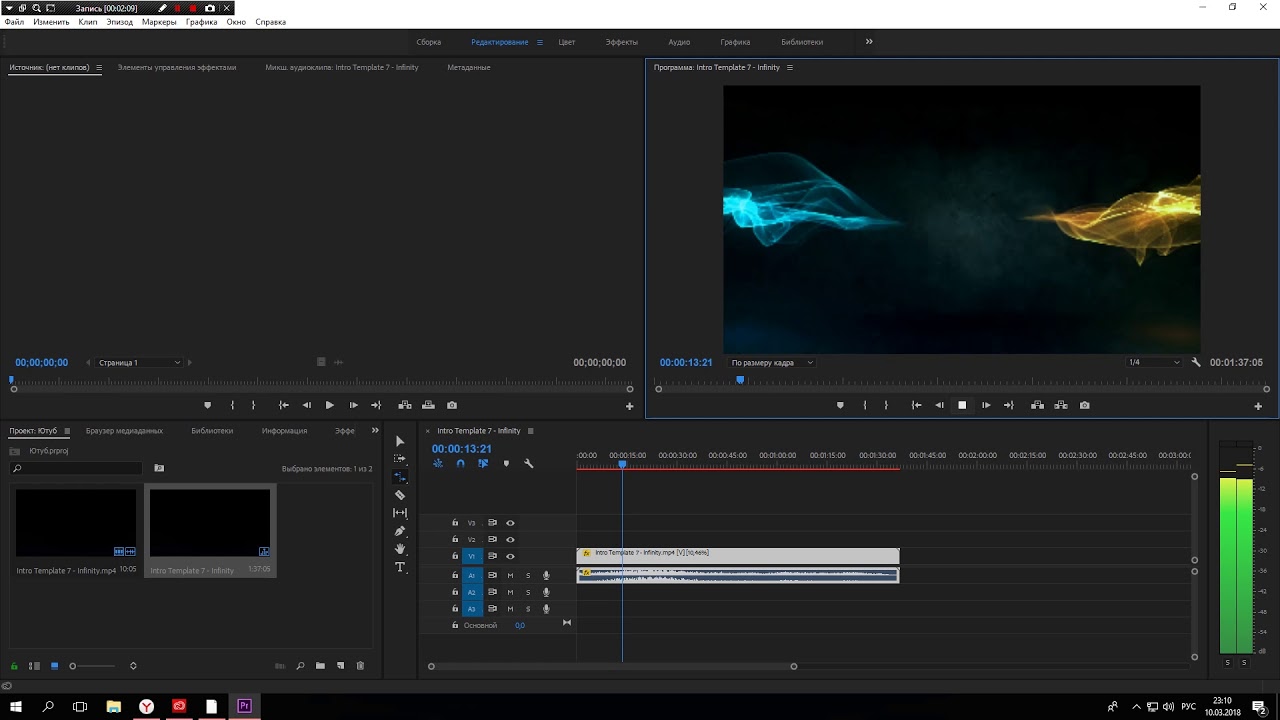Open timeline display settings wrench icon

(529, 463)
